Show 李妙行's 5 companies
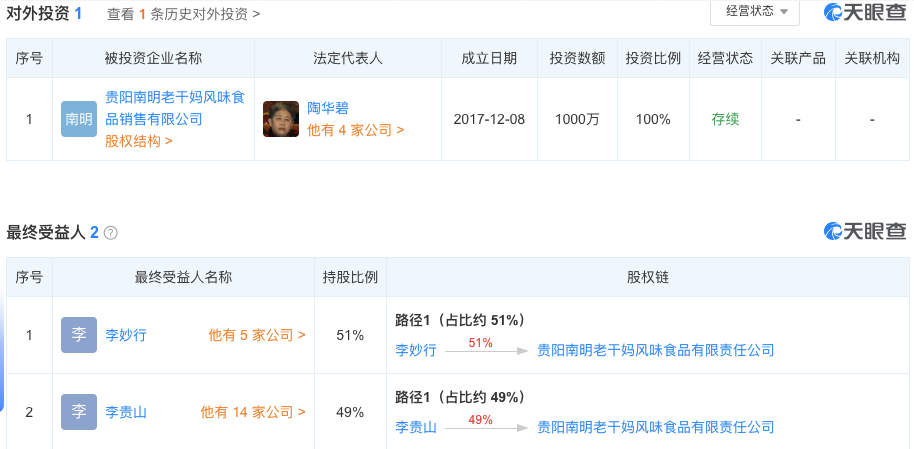The image size is (914, 449). (257, 336)
